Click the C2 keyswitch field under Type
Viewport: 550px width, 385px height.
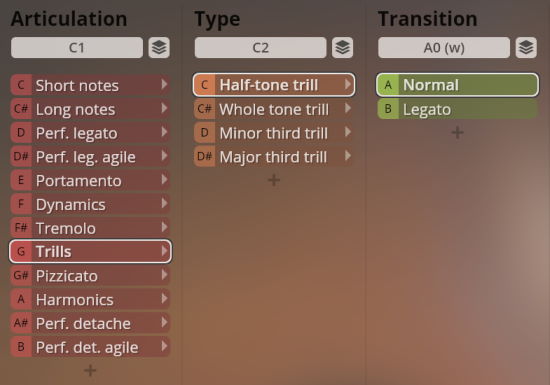point(261,47)
